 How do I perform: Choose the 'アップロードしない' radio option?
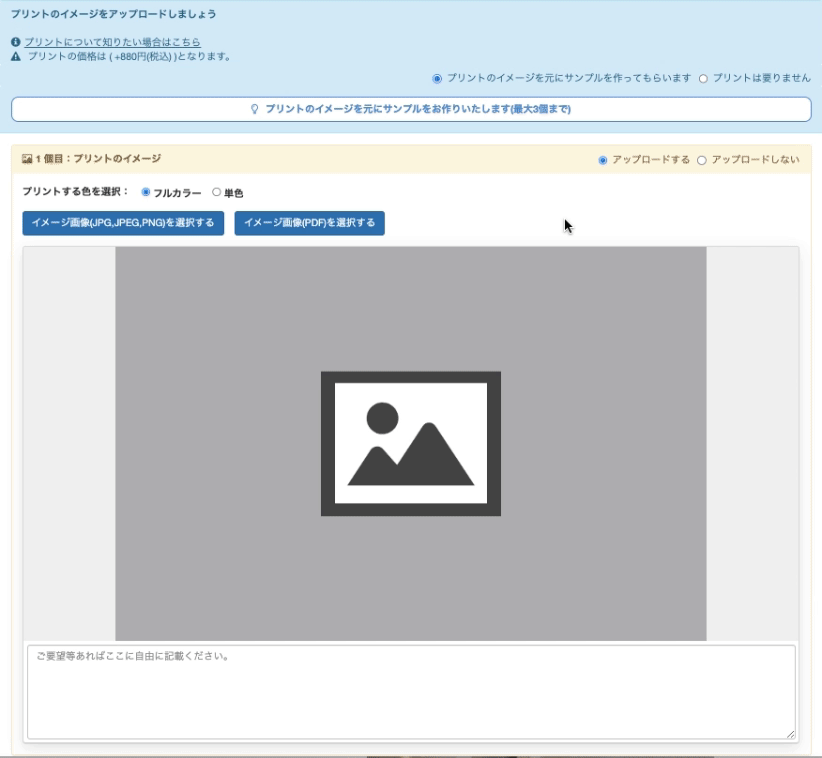(701, 160)
